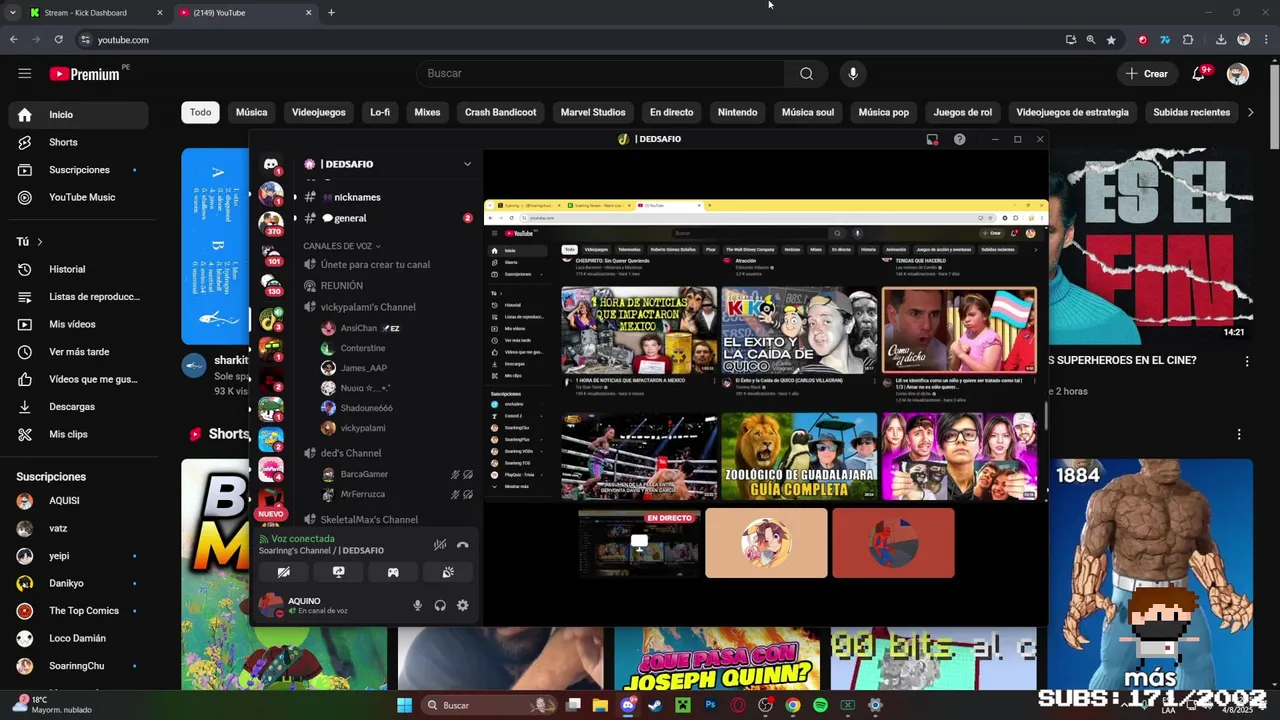Open Discord user settings gear
Screen dimensions: 1280x720
(462, 605)
